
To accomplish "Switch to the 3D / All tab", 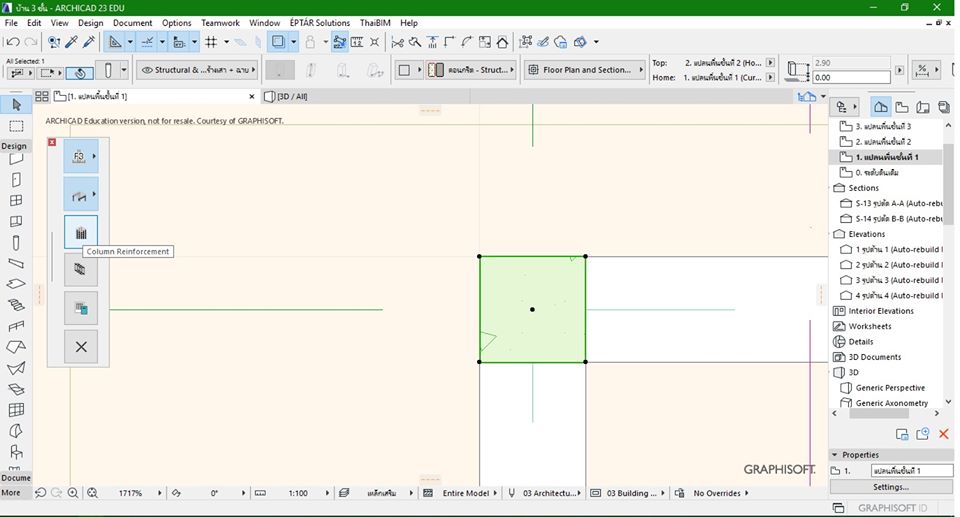I will point(290,97).
